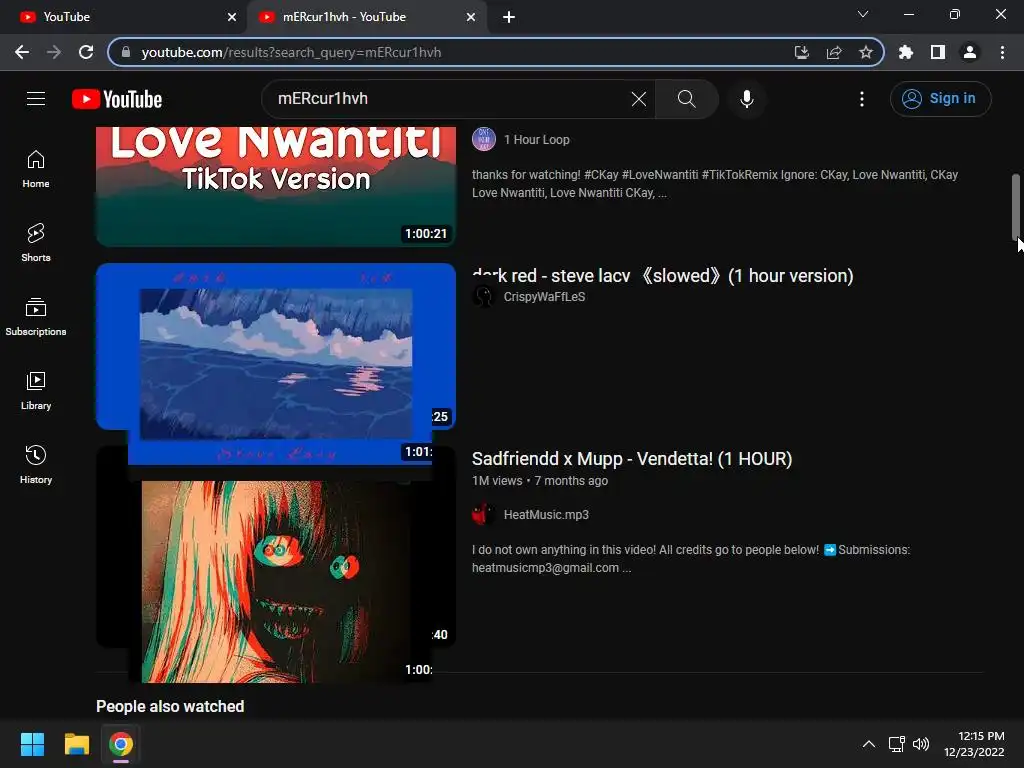
Task: Click the install app icon in address bar
Action: (801, 52)
